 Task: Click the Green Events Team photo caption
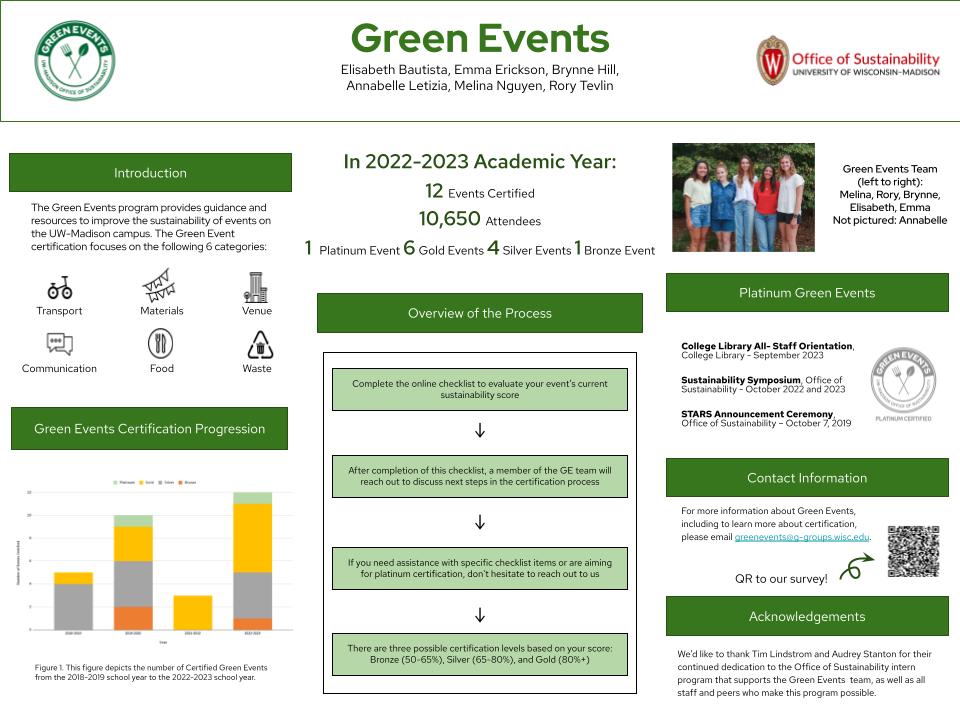point(890,194)
